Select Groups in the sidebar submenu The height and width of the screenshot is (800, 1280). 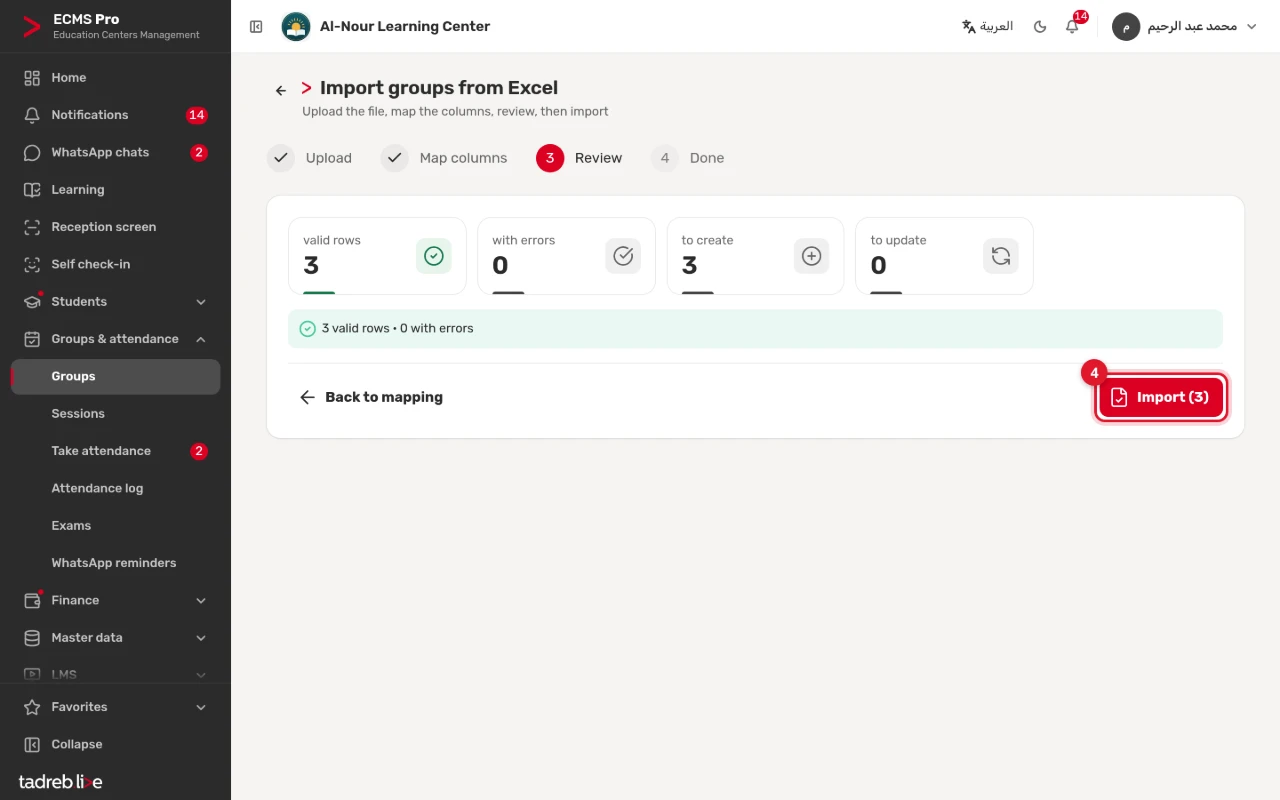pos(115,376)
